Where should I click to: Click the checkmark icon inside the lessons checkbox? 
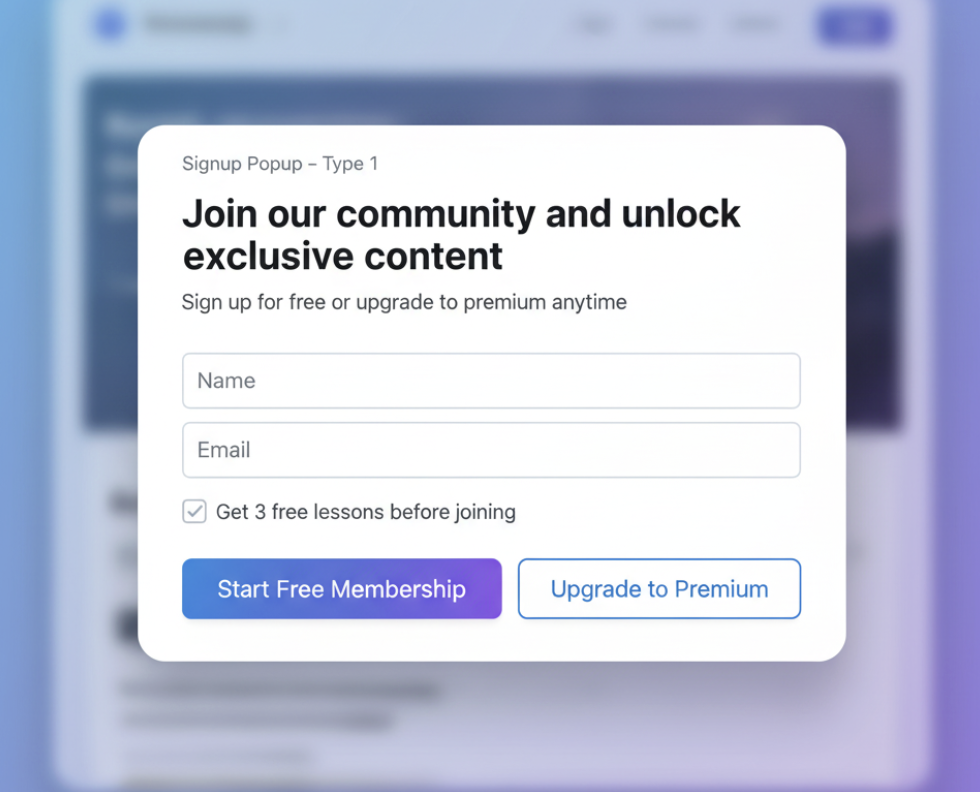pyautogui.click(x=194, y=511)
